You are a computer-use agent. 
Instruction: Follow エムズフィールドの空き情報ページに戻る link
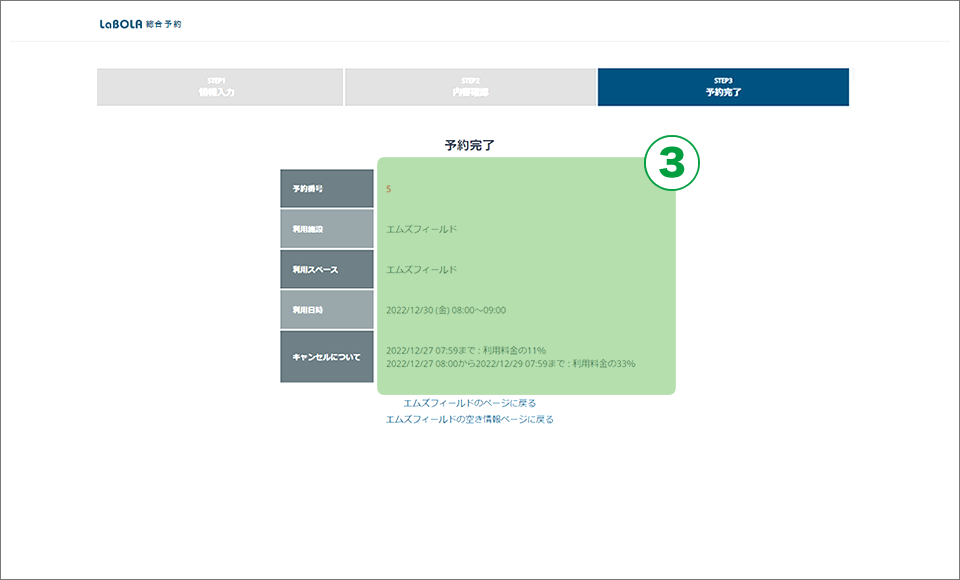pos(469,420)
